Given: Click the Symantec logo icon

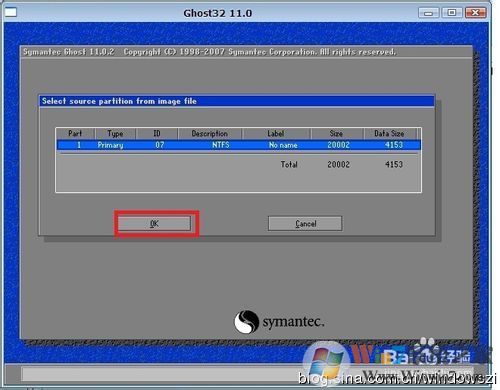Looking at the screenshot, I should (246, 322).
